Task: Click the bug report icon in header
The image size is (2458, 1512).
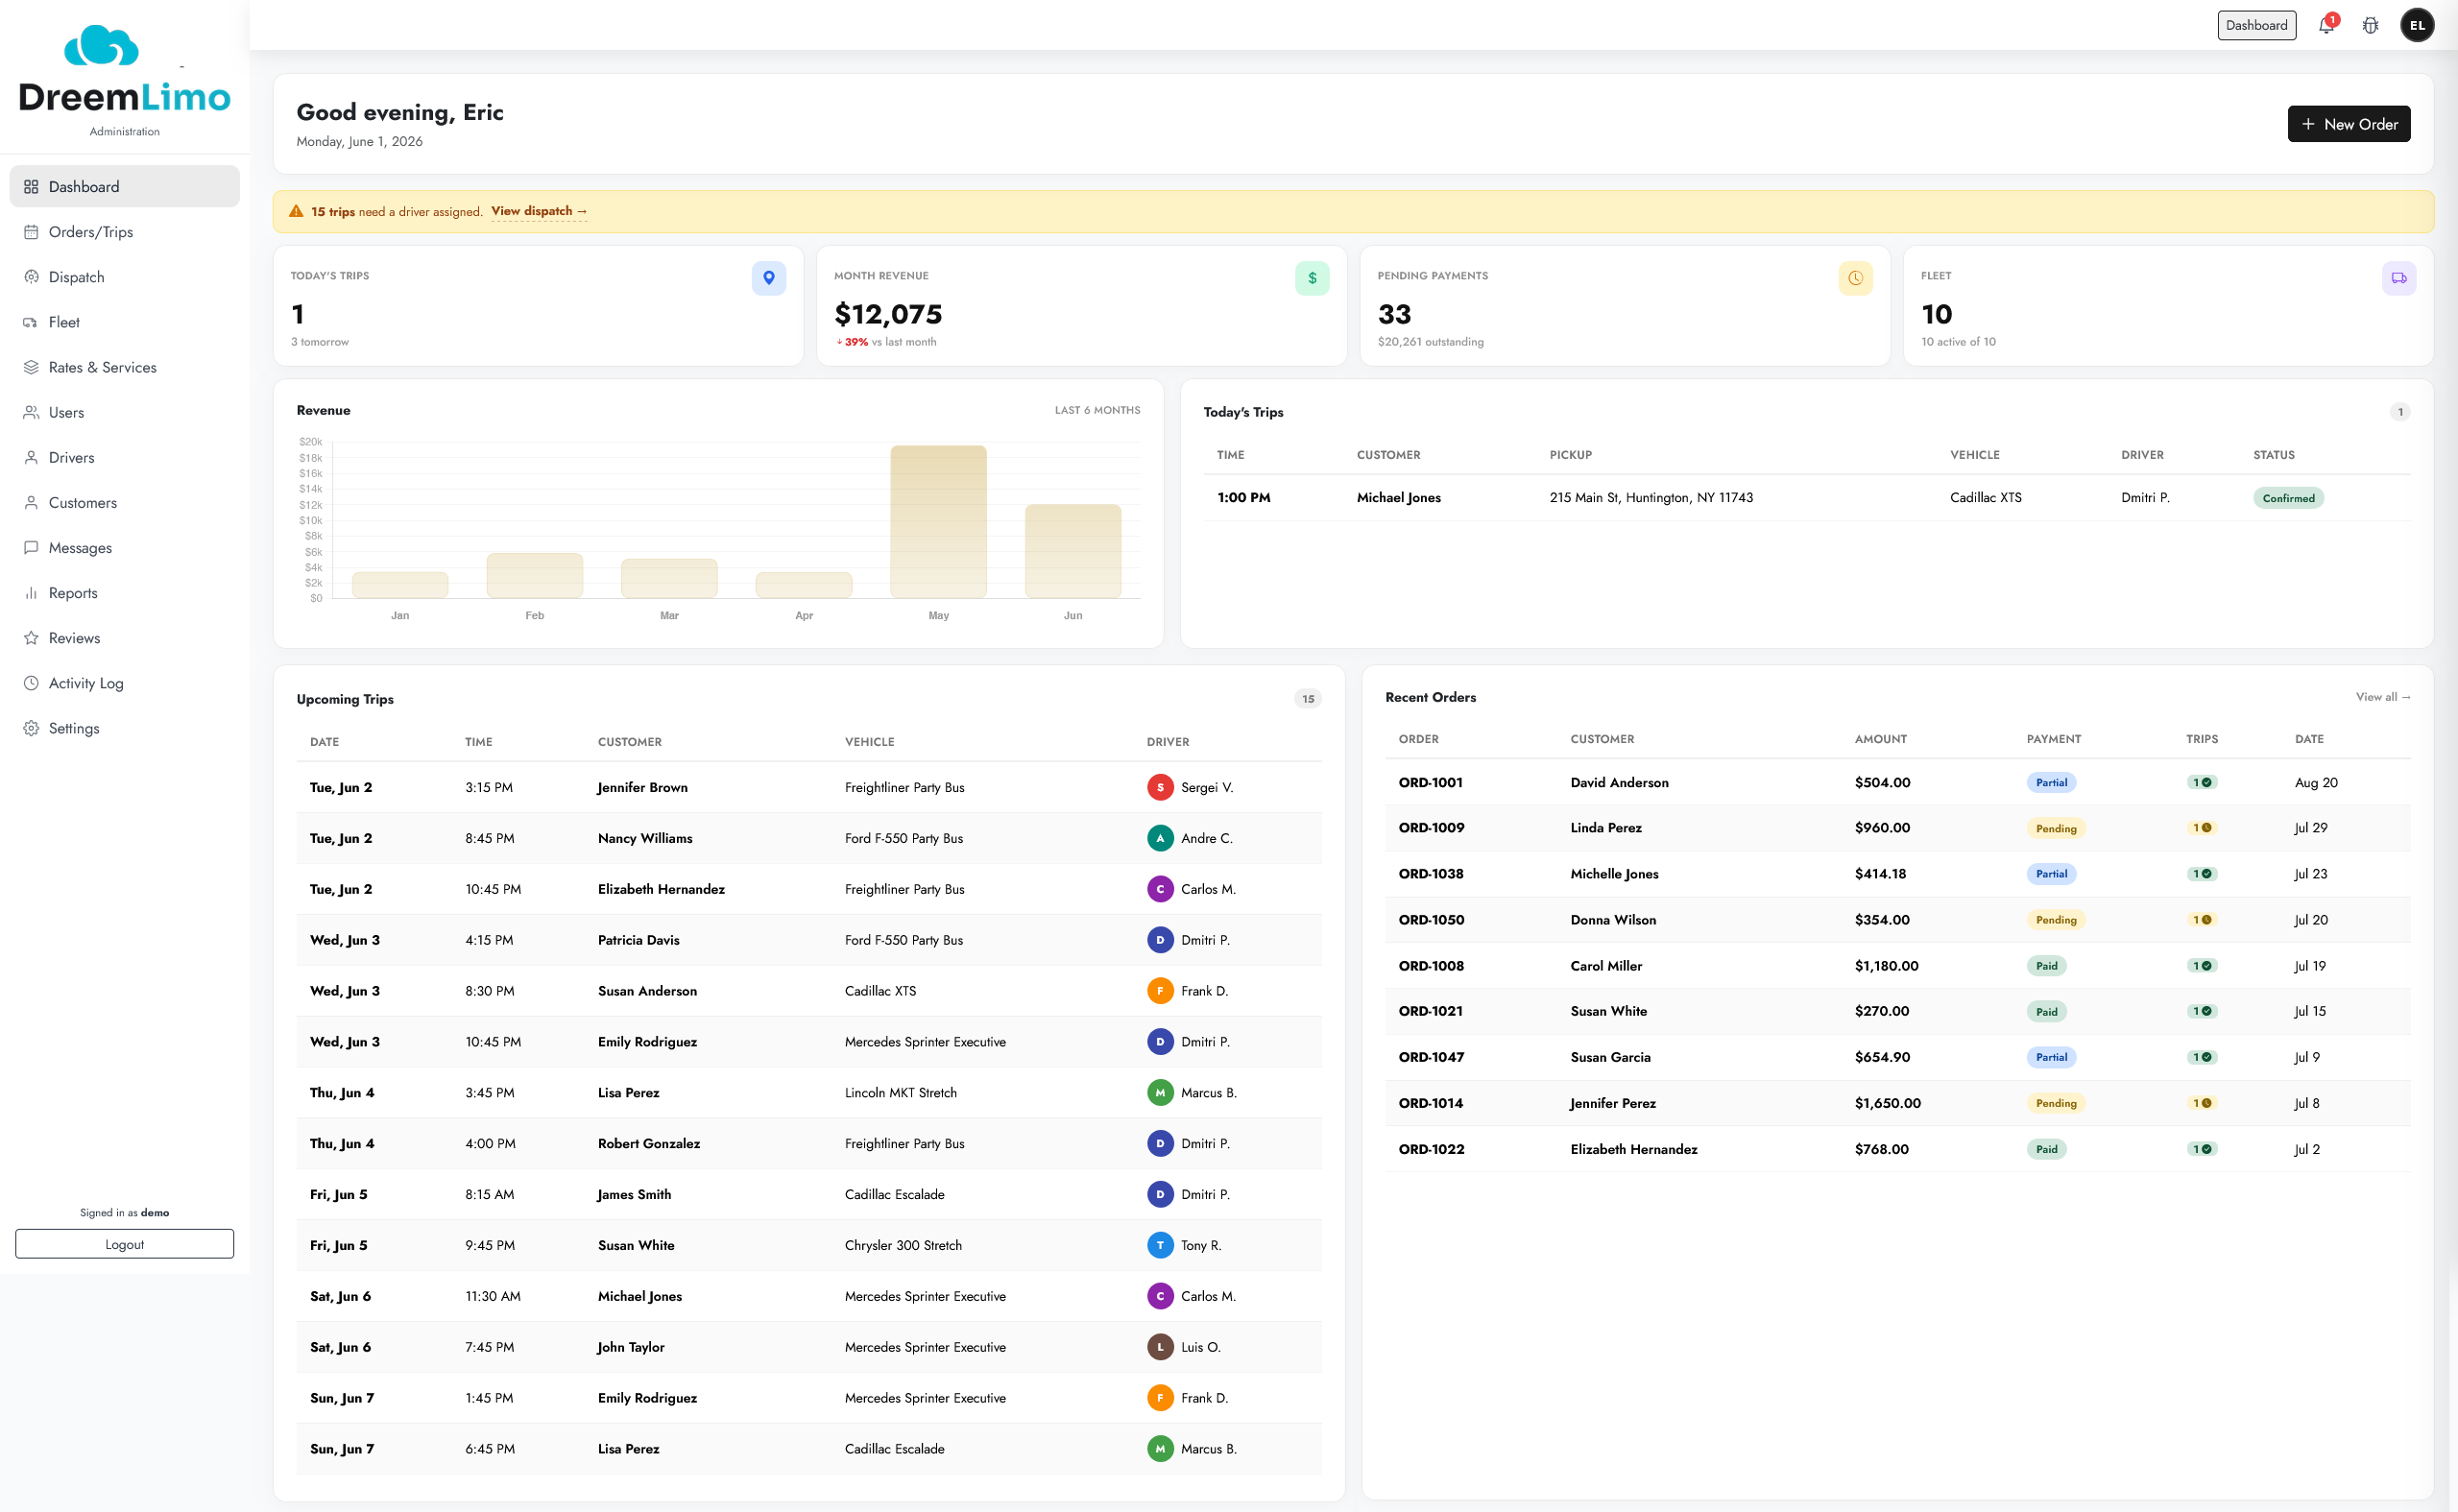Action: pyautogui.click(x=2370, y=26)
